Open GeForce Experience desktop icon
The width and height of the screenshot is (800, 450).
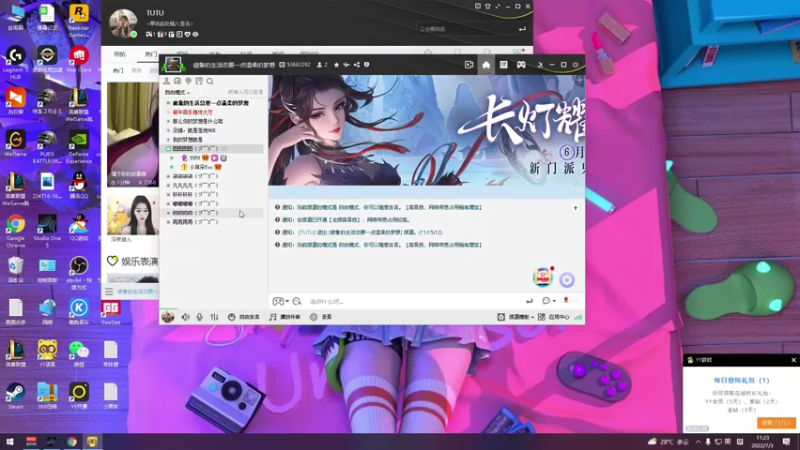click(79, 147)
